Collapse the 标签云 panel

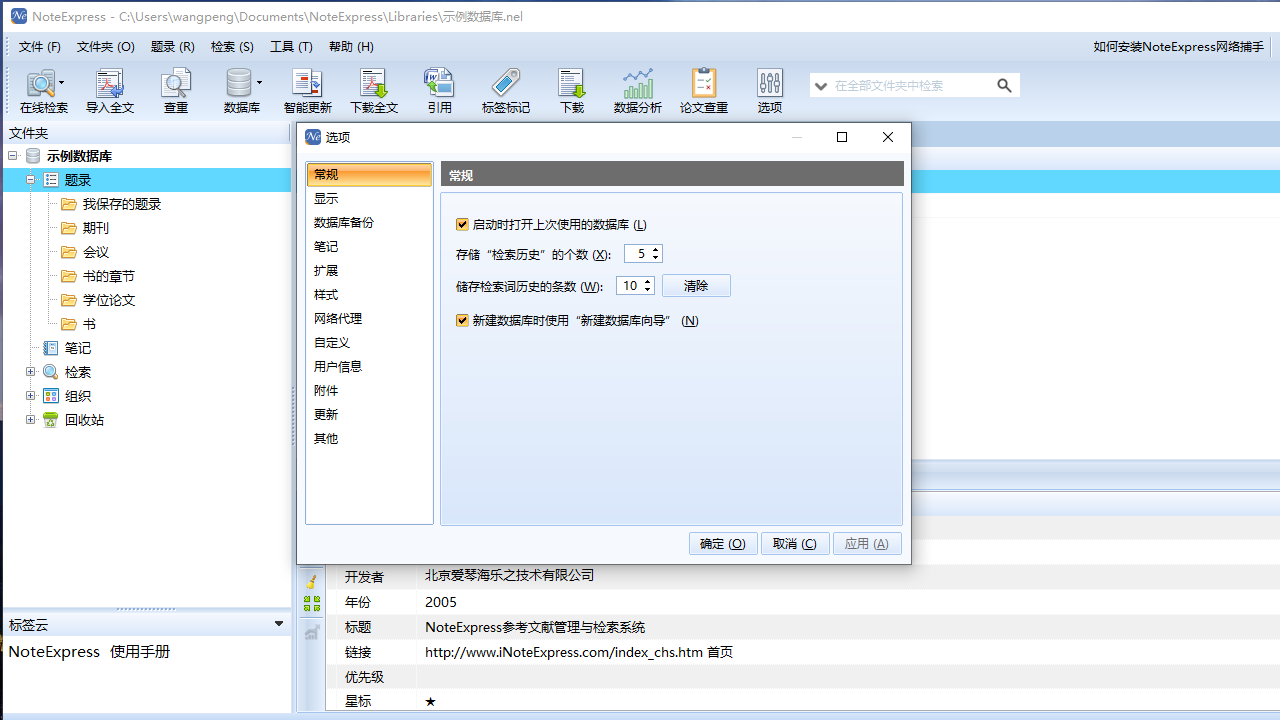[x=279, y=624]
